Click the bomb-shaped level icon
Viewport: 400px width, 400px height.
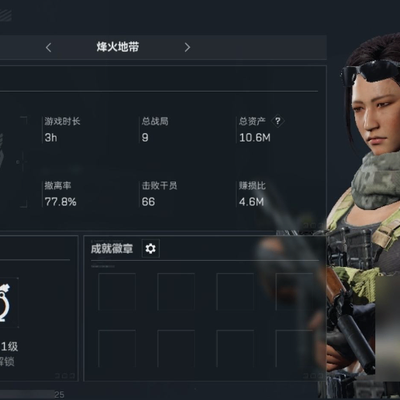[5, 303]
